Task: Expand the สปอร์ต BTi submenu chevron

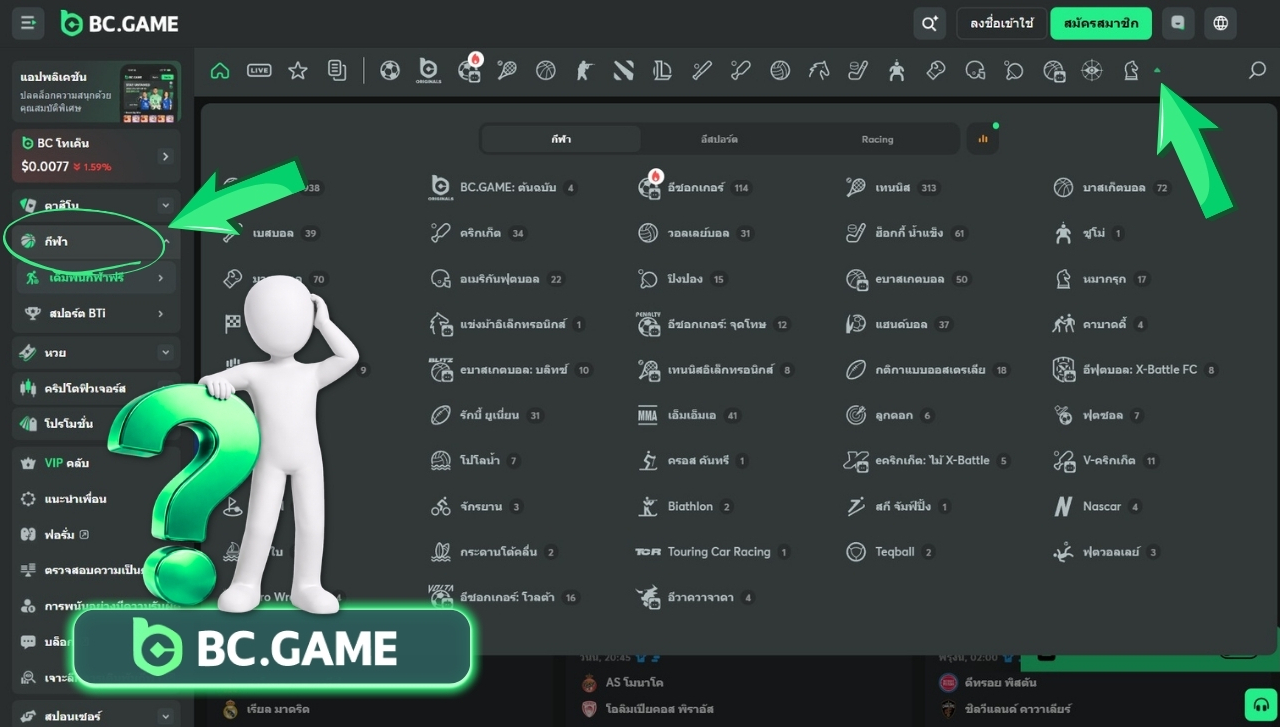Action: click(x=161, y=314)
